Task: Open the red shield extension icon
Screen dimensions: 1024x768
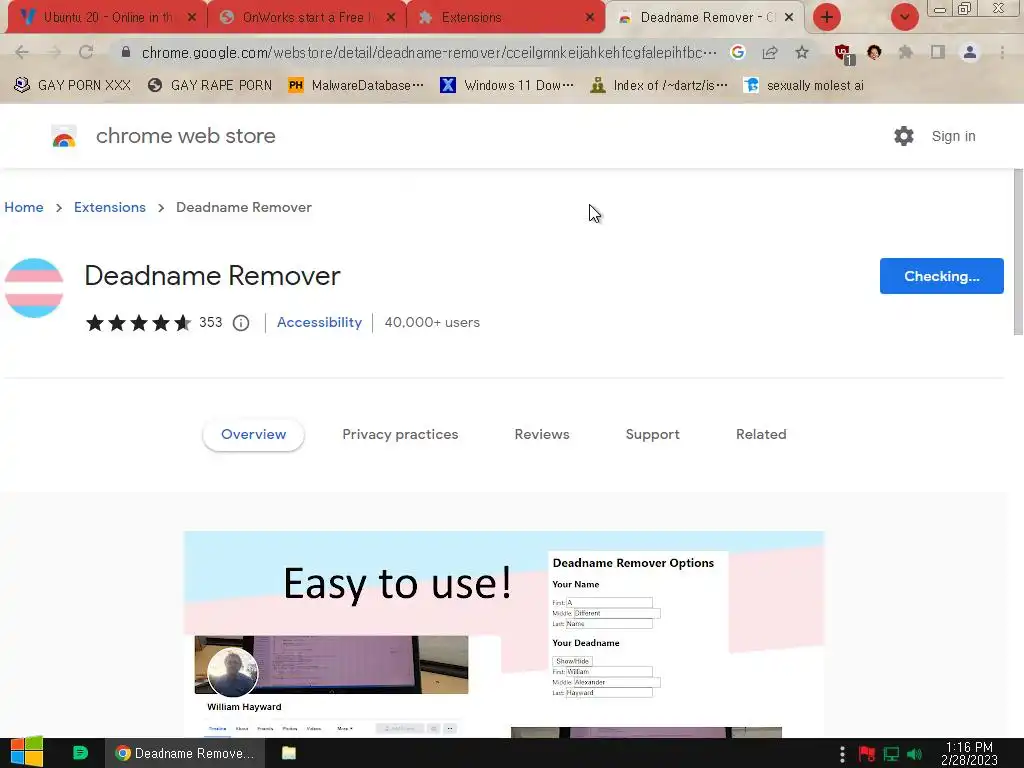Action: (x=843, y=53)
